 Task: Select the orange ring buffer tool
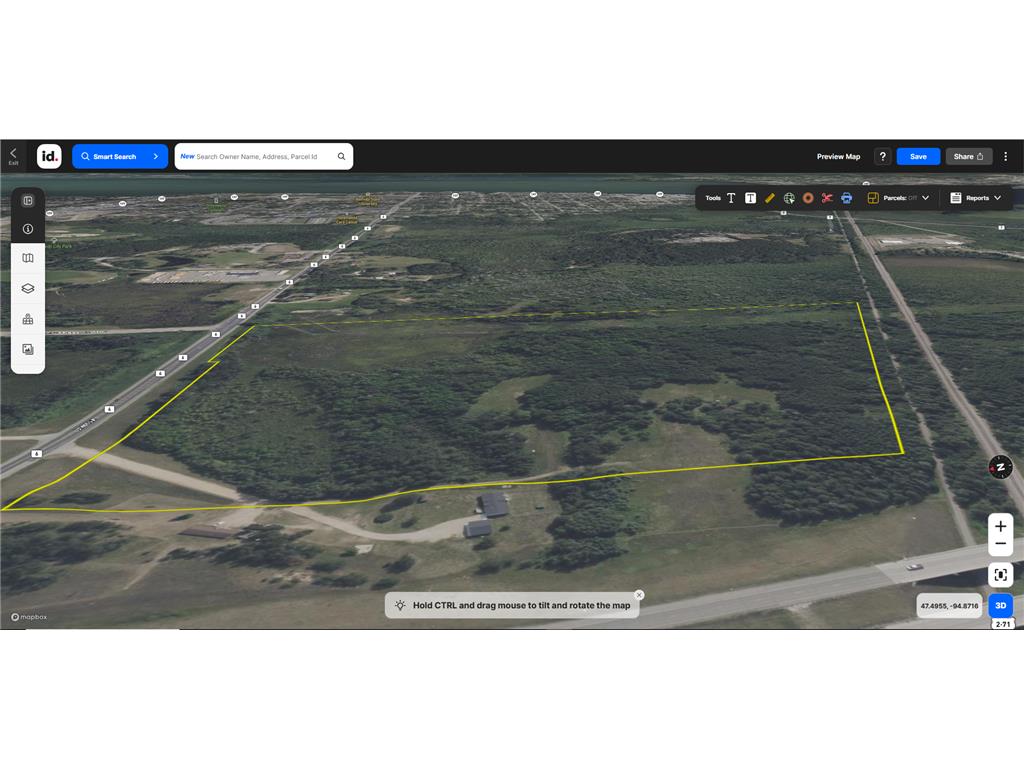click(808, 198)
